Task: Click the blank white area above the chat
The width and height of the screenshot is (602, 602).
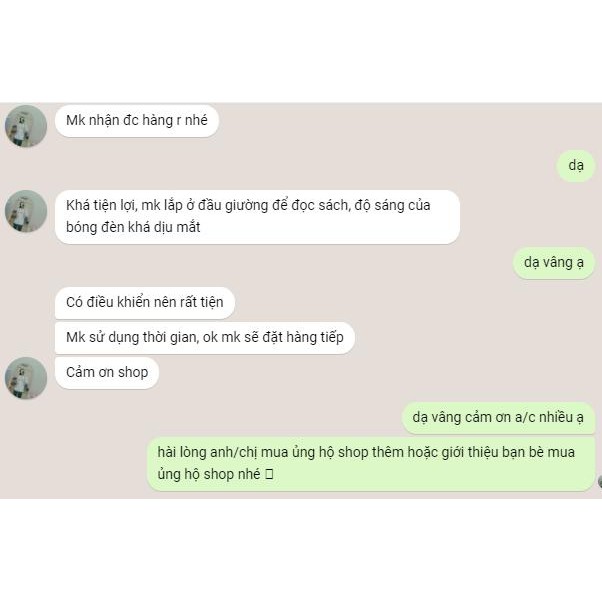Action: [x=301, y=51]
